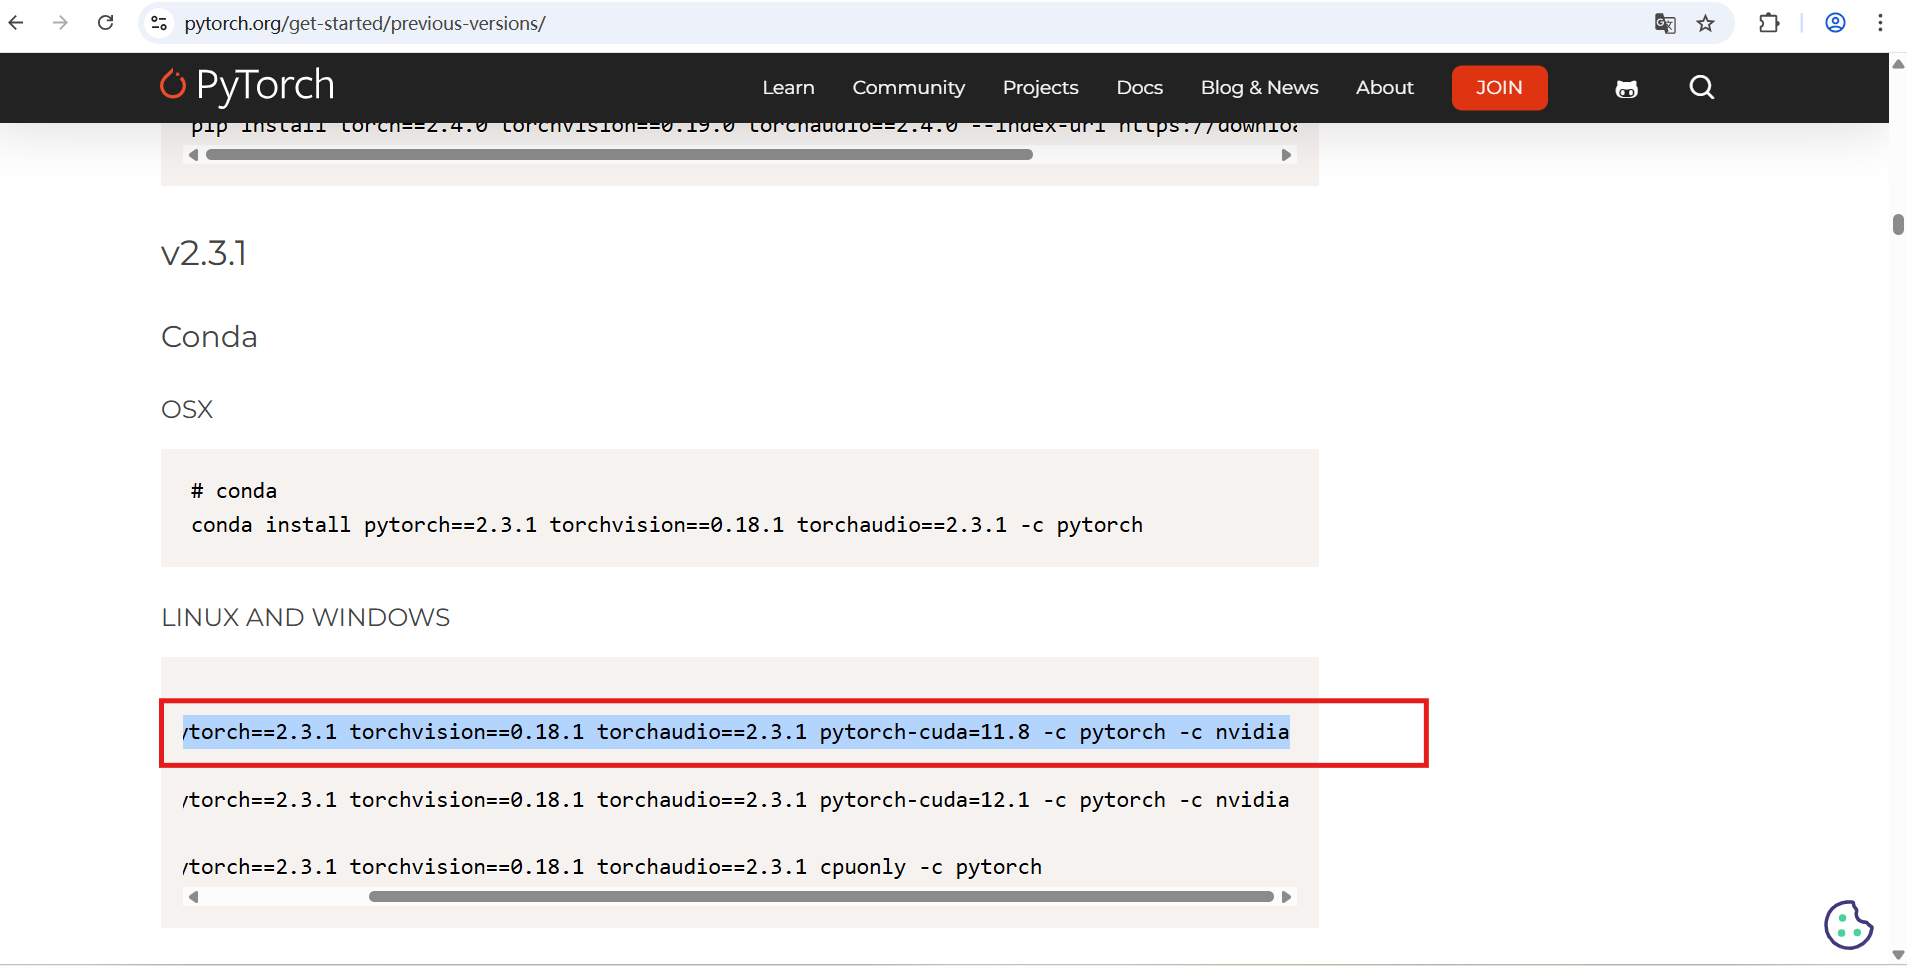Click the page scrollbar down arrow
Screen dimensions: 1907x966
pyautogui.click(x=1898, y=955)
